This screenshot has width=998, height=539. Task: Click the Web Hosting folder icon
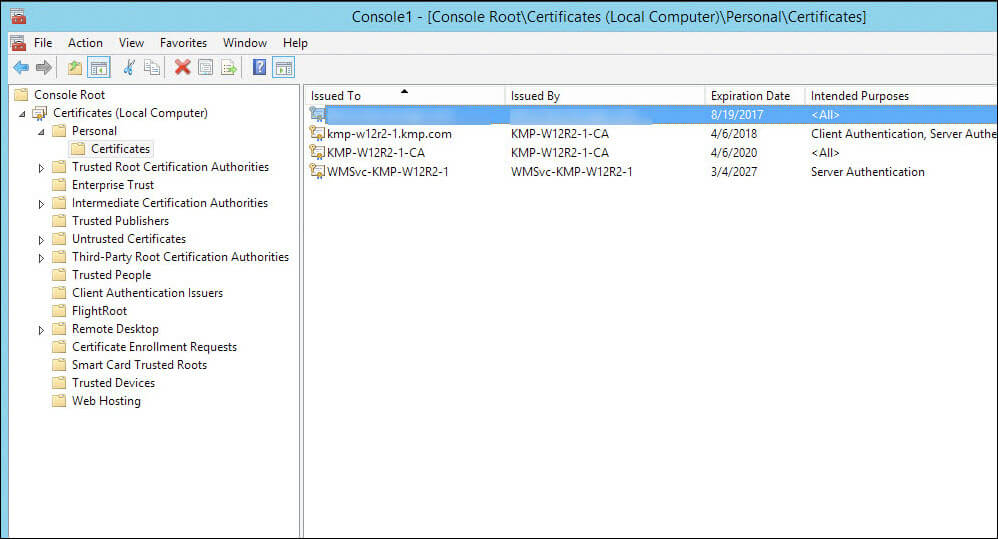point(59,401)
